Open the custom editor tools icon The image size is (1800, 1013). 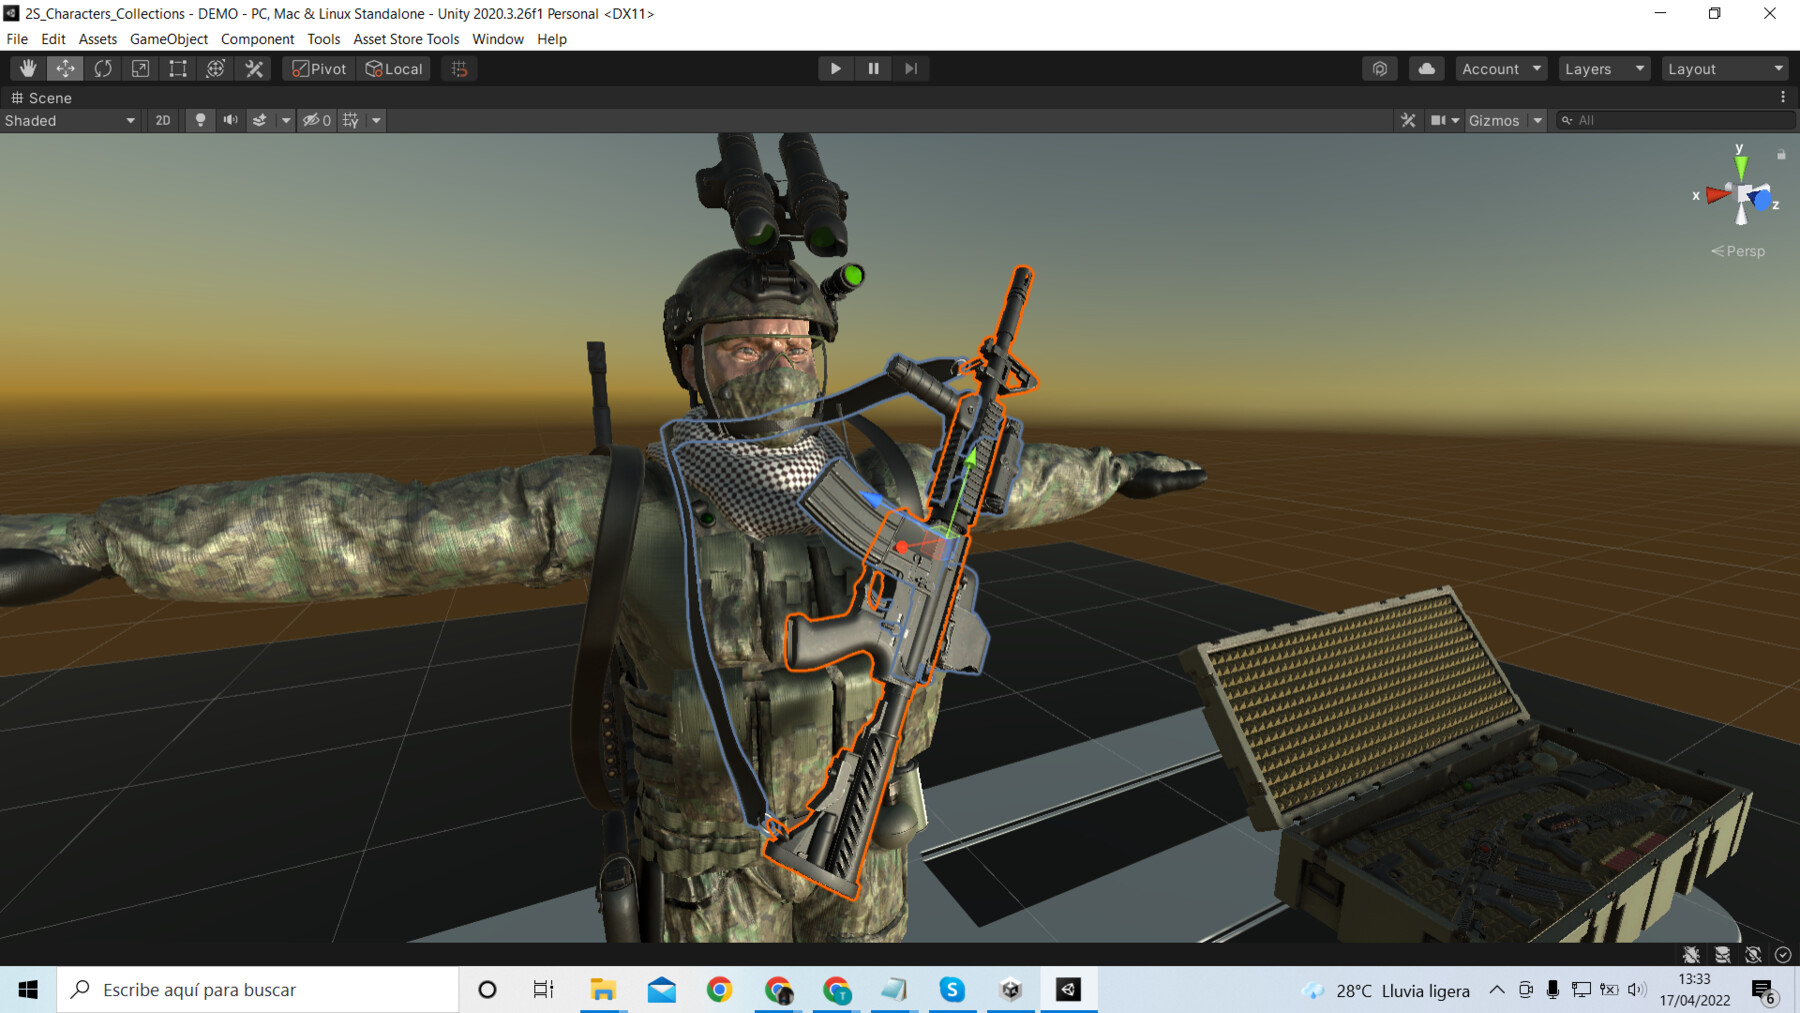[253, 68]
